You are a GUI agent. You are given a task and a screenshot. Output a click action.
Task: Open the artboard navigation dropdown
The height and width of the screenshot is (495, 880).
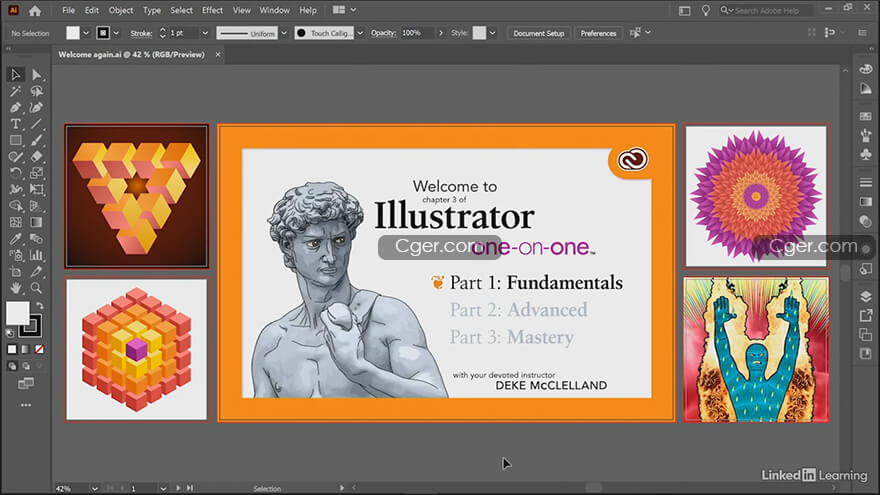point(163,488)
